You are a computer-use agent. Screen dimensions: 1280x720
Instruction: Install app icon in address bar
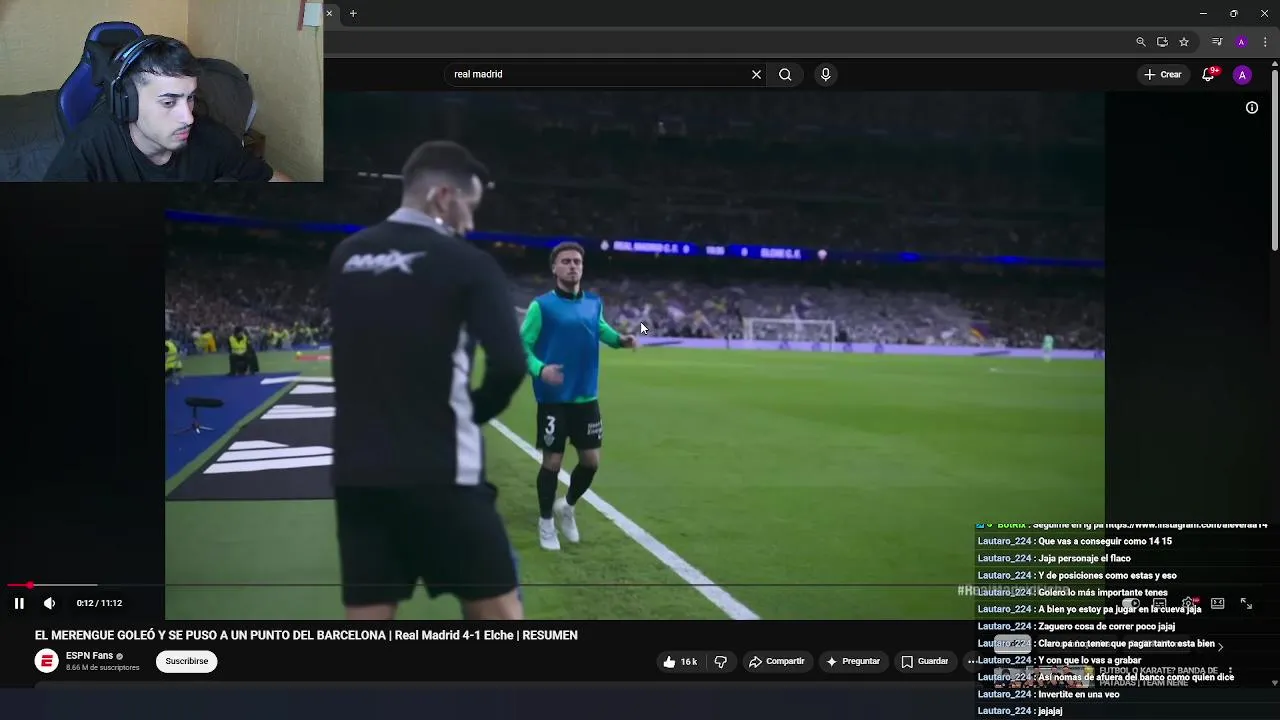[x=1162, y=42]
